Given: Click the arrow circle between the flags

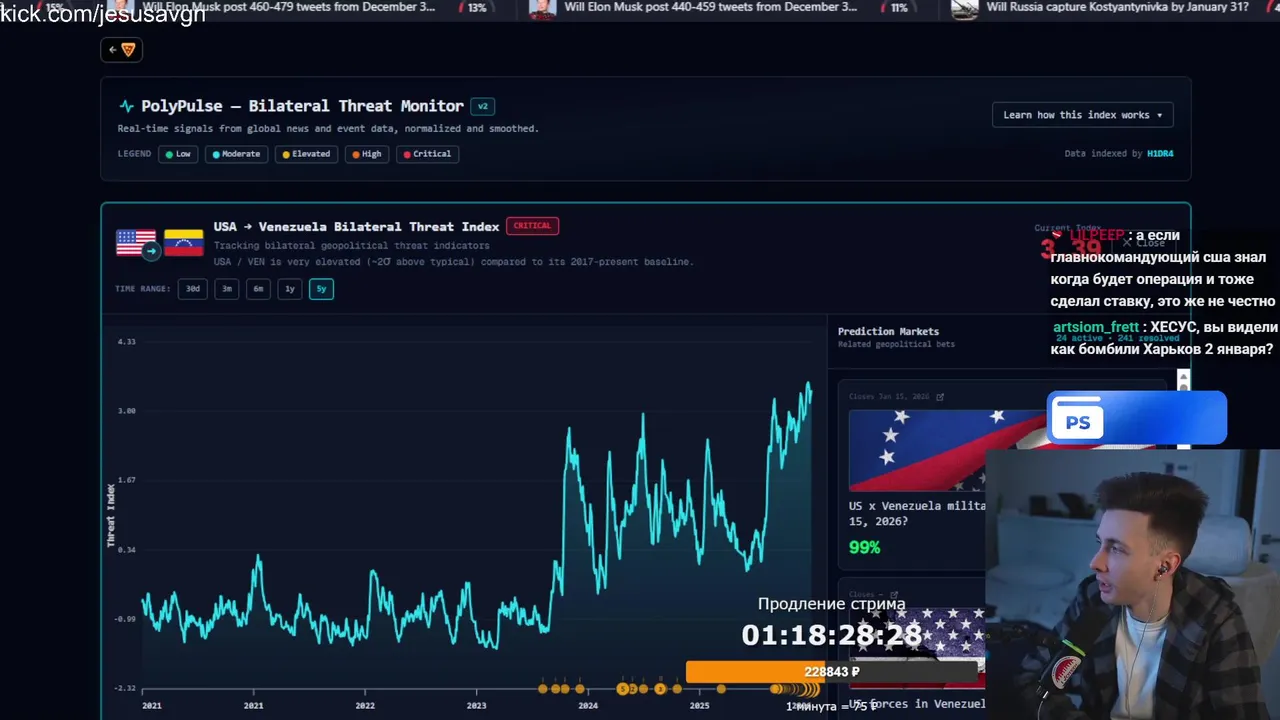Looking at the screenshot, I should [x=151, y=251].
